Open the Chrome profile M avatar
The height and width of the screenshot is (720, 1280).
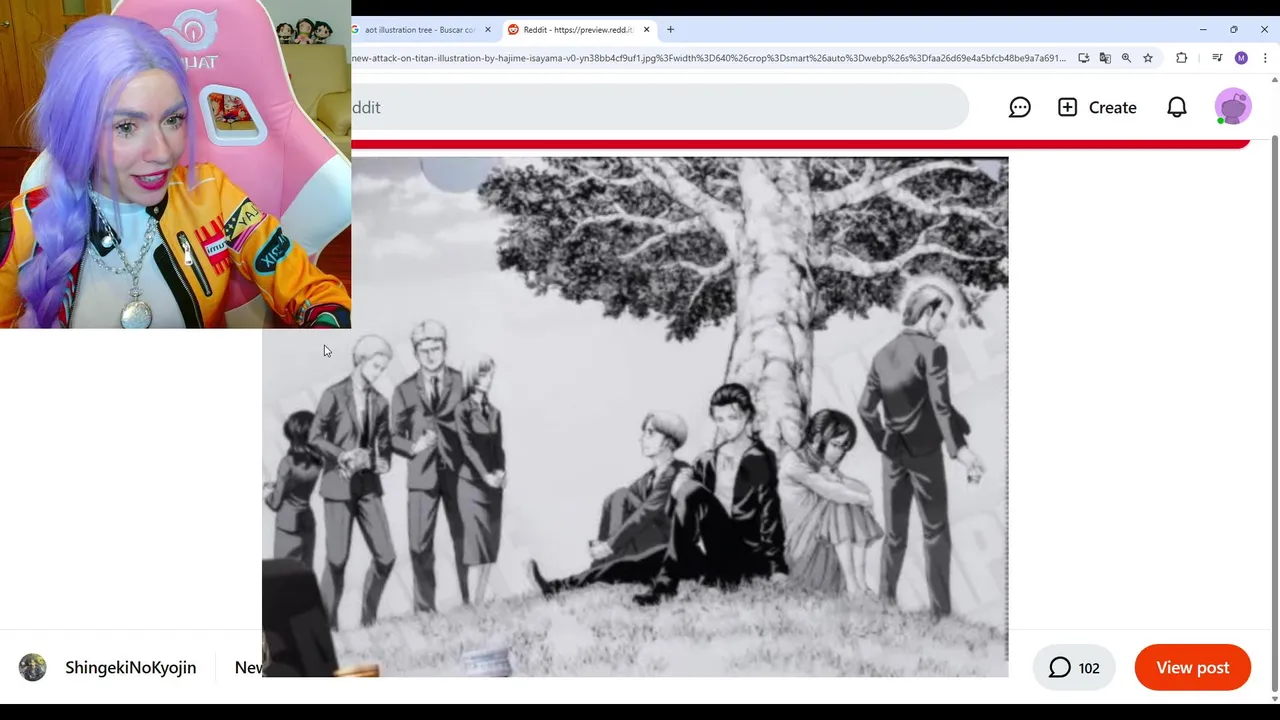click(1241, 58)
